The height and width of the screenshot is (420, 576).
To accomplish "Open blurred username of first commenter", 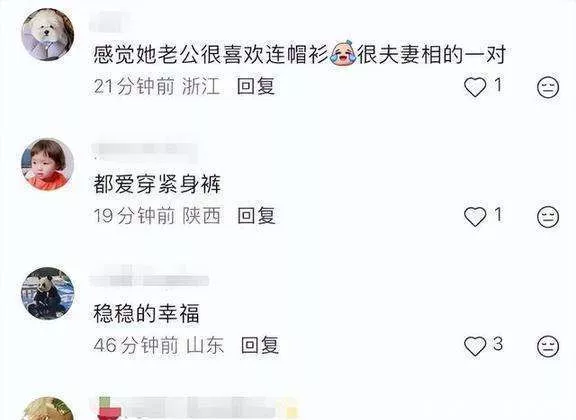I will [108, 21].
